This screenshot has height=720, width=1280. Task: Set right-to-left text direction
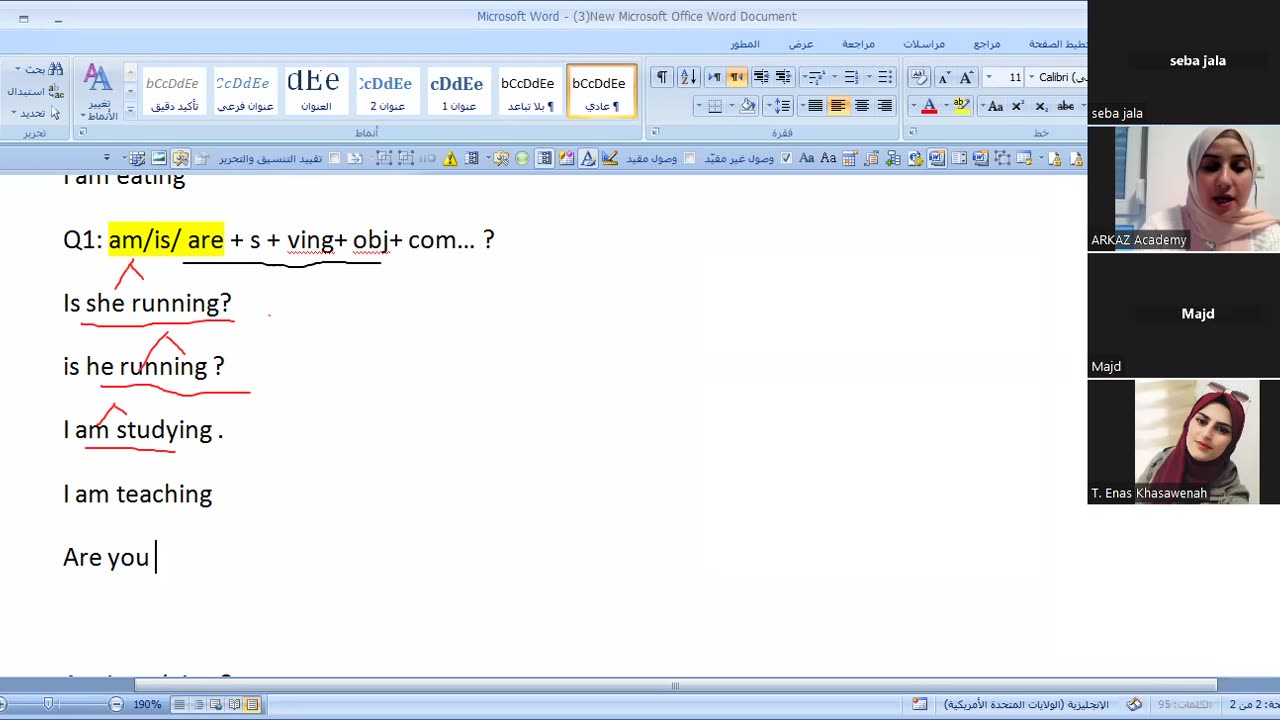pos(737,77)
